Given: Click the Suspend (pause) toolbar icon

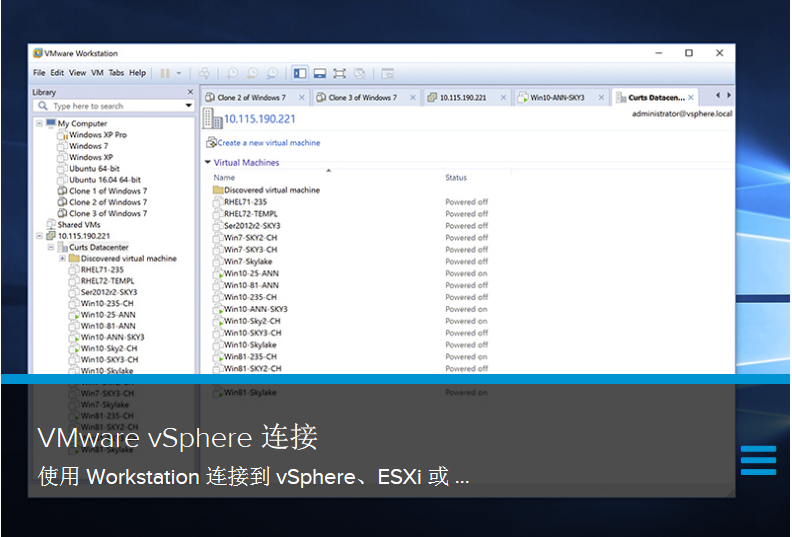Looking at the screenshot, I should click(x=165, y=73).
